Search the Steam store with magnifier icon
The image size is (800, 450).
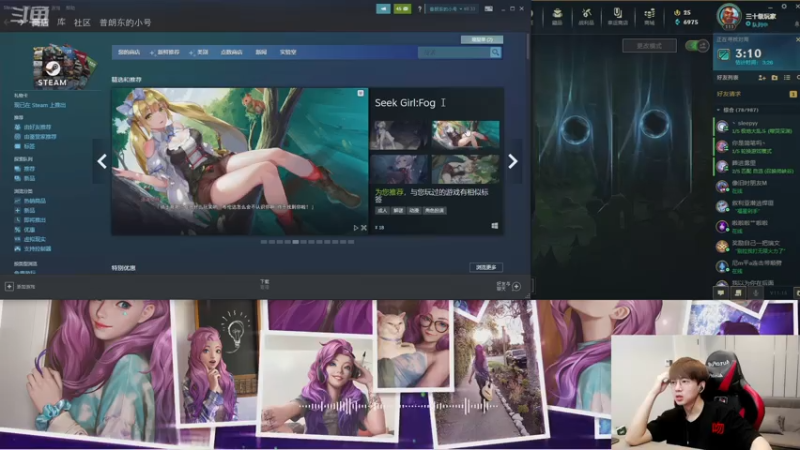[x=495, y=53]
